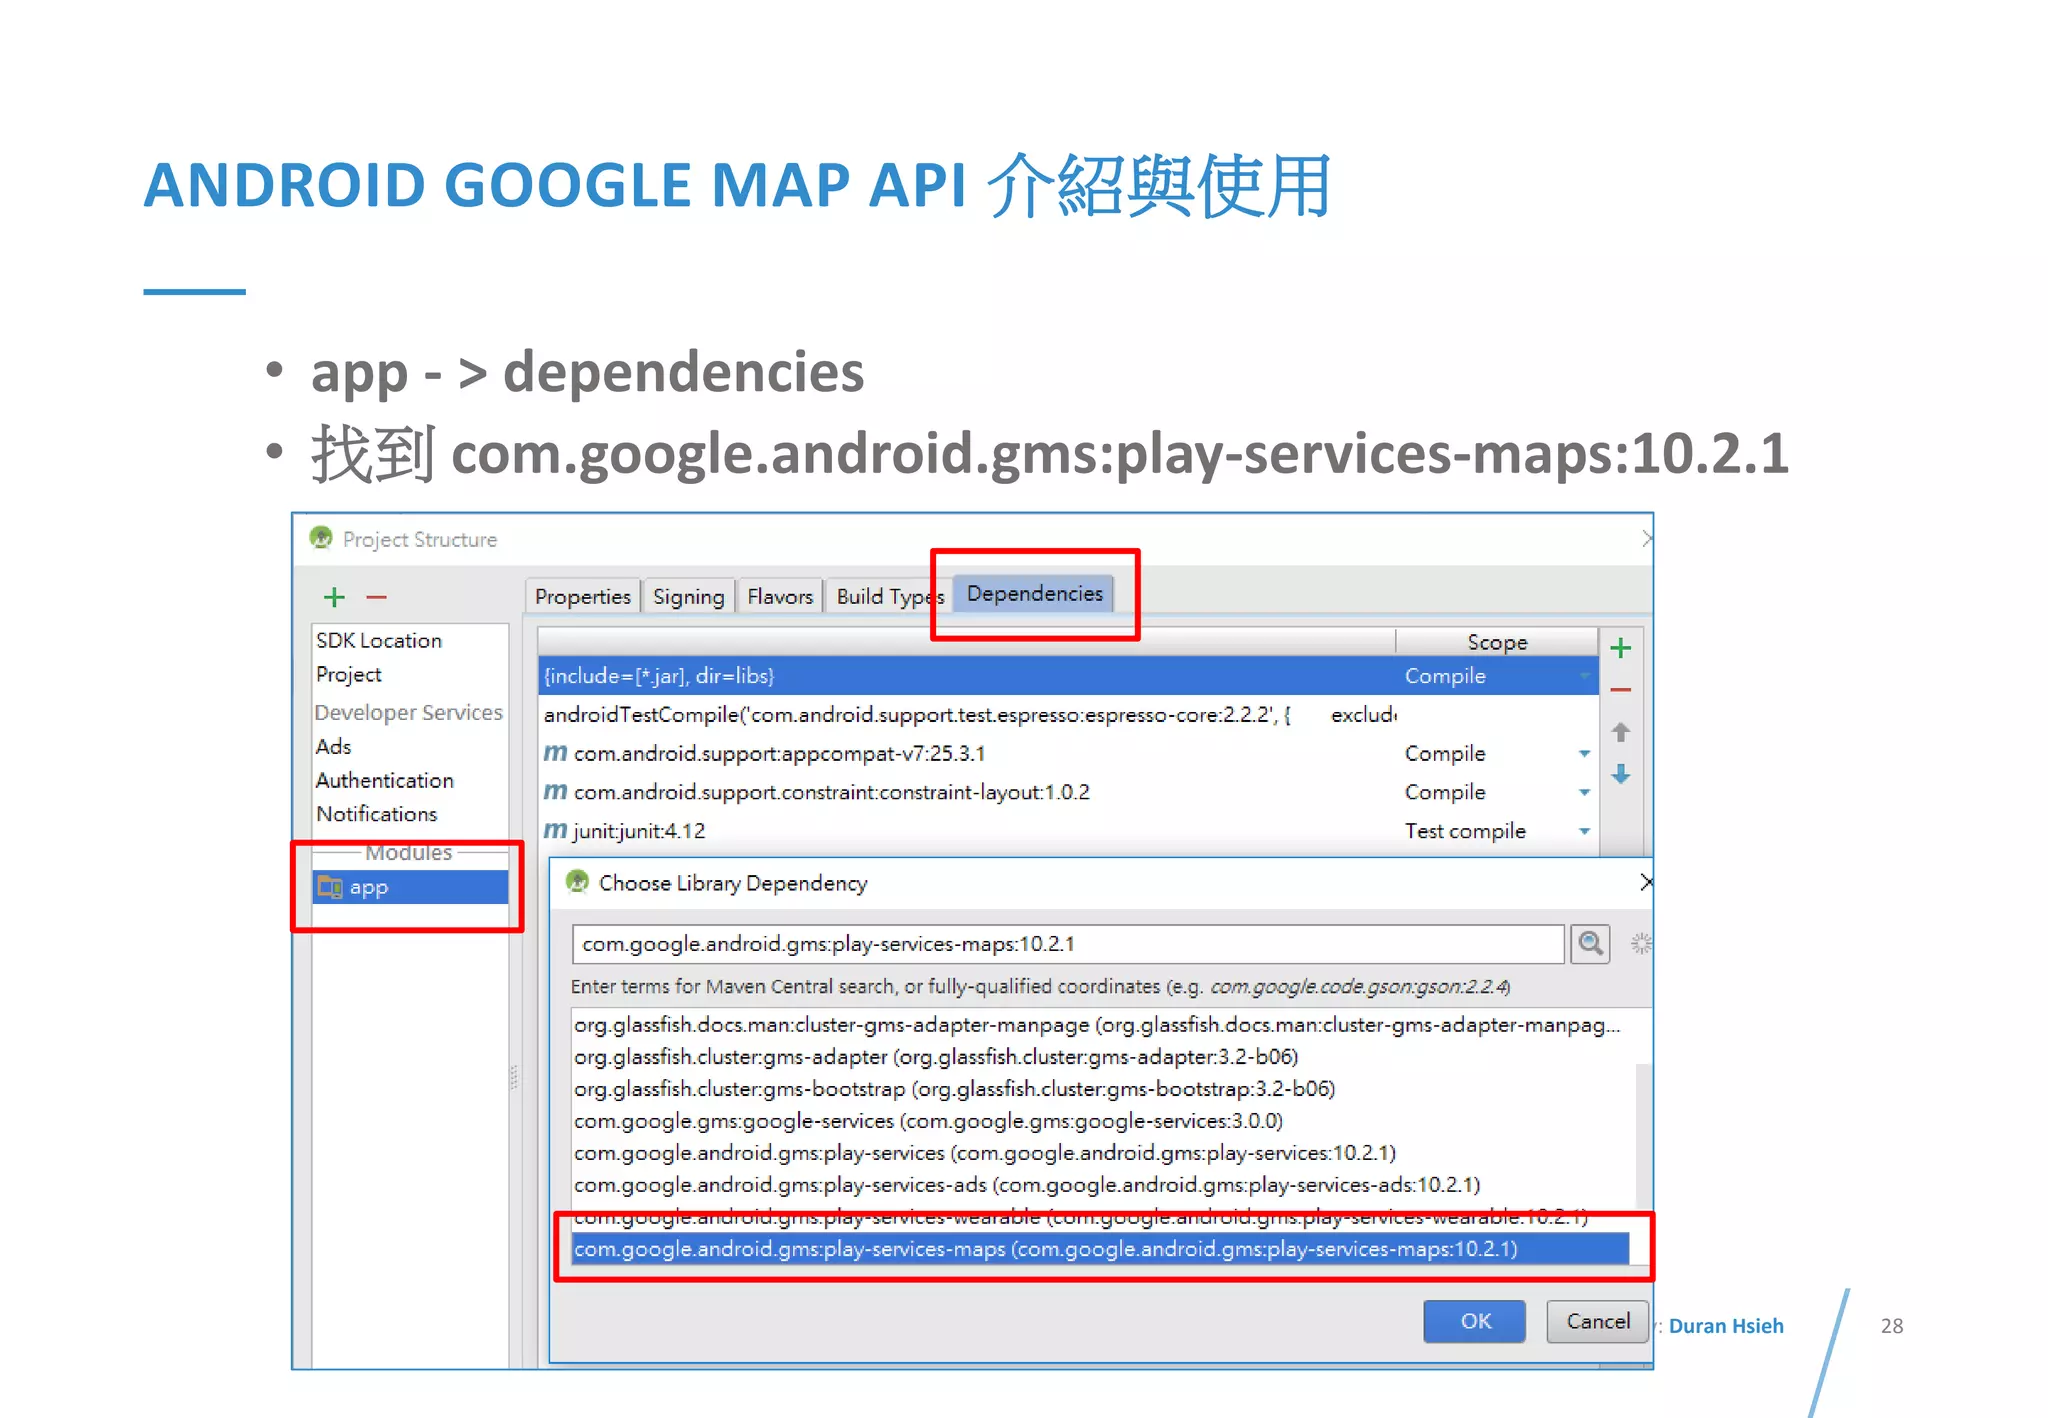Click the Android Studio icon in the Project Structure title
2048x1418 pixels.
click(x=321, y=538)
